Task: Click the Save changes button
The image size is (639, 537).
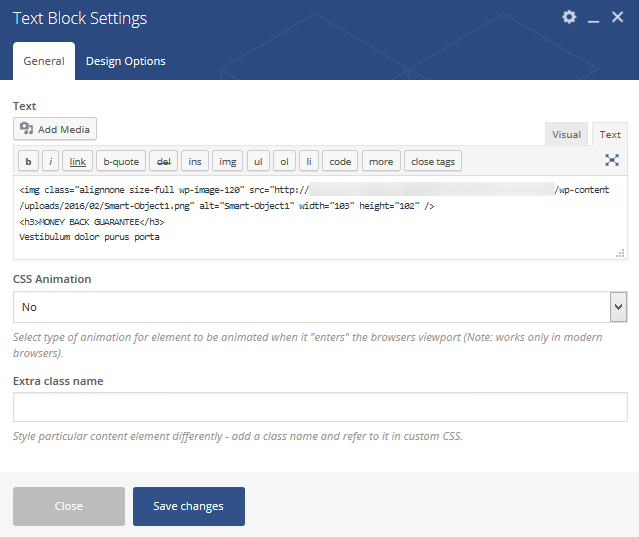Action: tap(189, 506)
